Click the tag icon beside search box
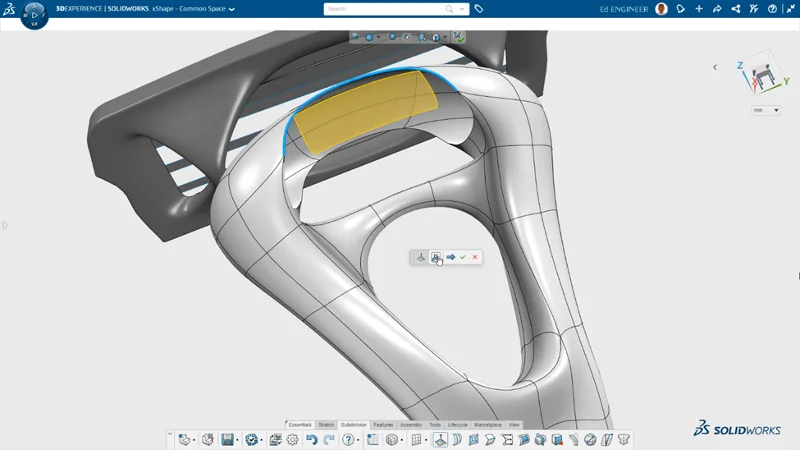 tap(479, 9)
